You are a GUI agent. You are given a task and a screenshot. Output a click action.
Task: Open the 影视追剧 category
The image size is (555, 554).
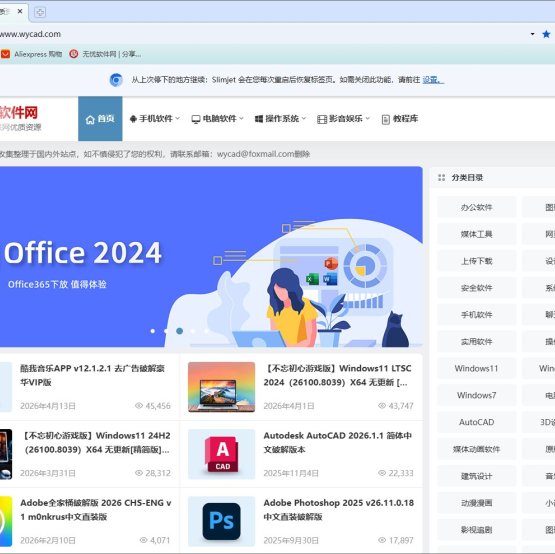[476, 530]
